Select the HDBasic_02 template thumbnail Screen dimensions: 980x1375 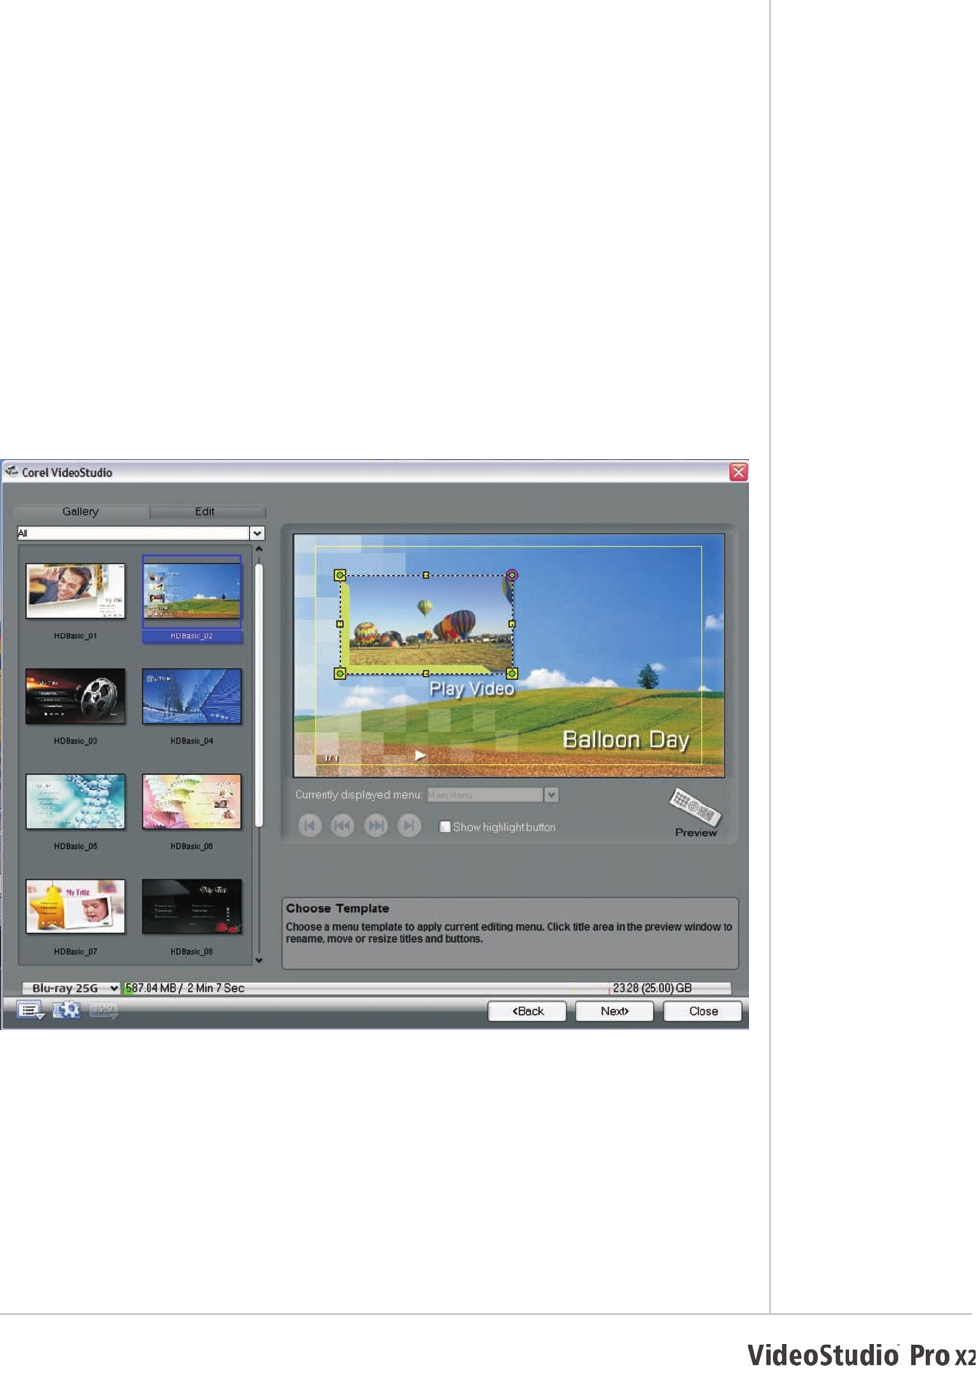coord(192,591)
